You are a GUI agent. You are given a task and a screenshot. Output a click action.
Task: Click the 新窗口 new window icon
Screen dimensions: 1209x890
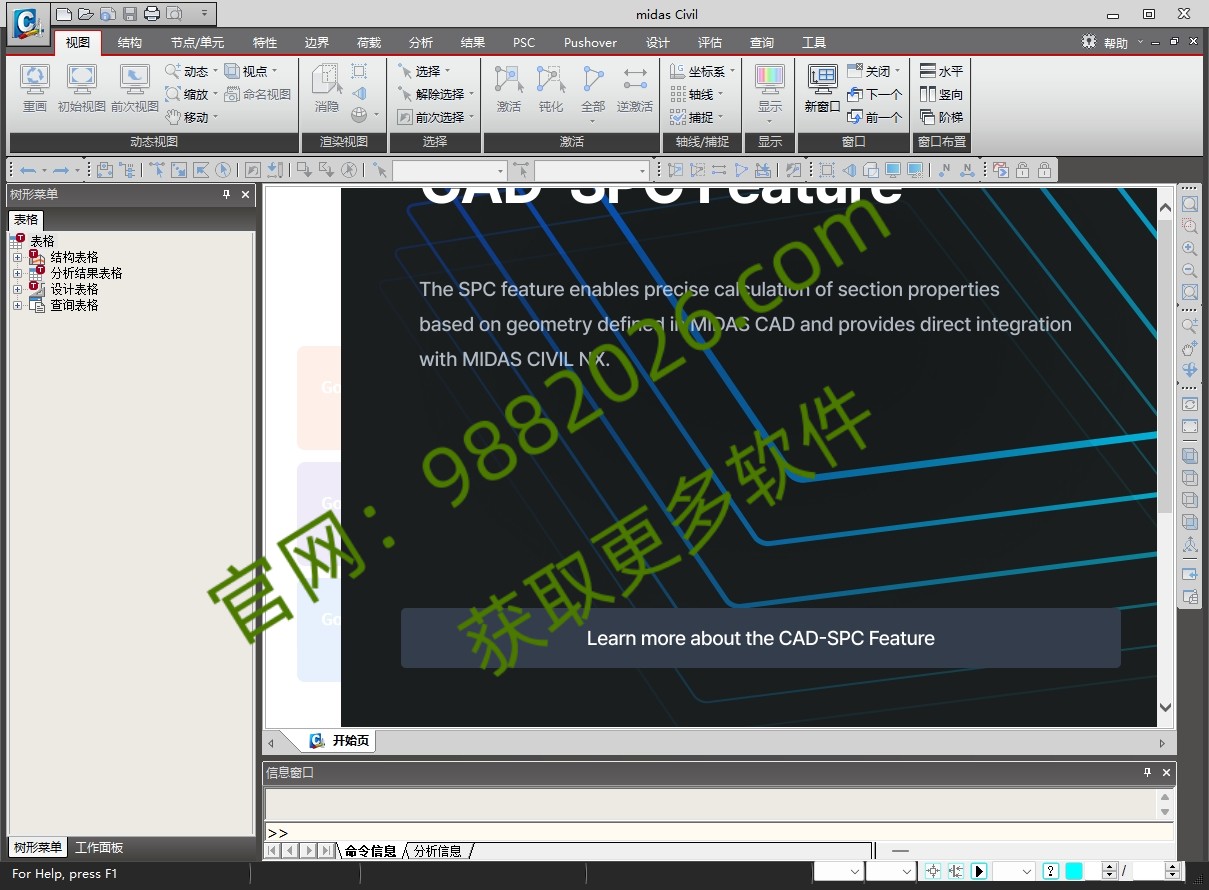click(x=822, y=79)
